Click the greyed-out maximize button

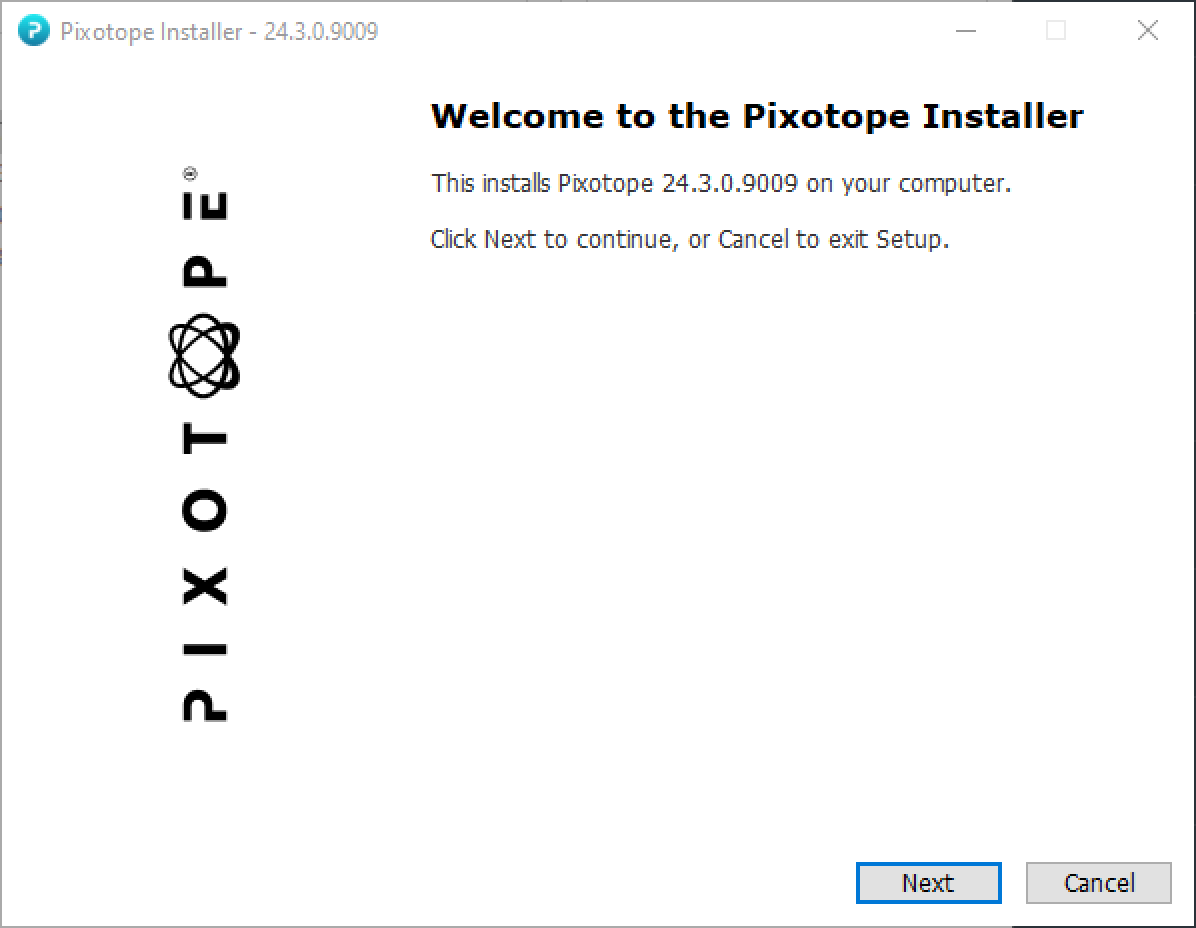coord(1056,32)
